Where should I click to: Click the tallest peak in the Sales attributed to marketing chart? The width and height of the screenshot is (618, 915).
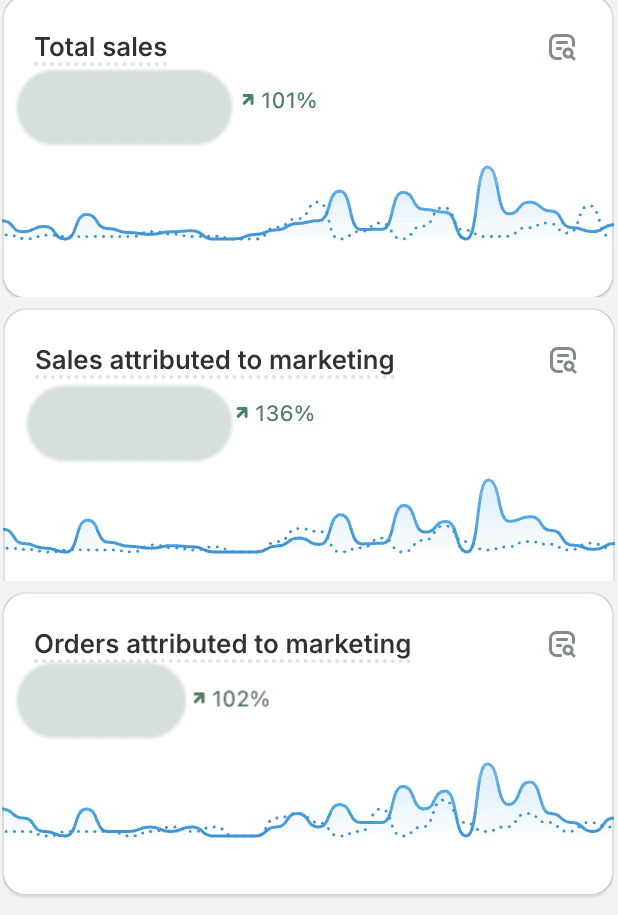488,482
